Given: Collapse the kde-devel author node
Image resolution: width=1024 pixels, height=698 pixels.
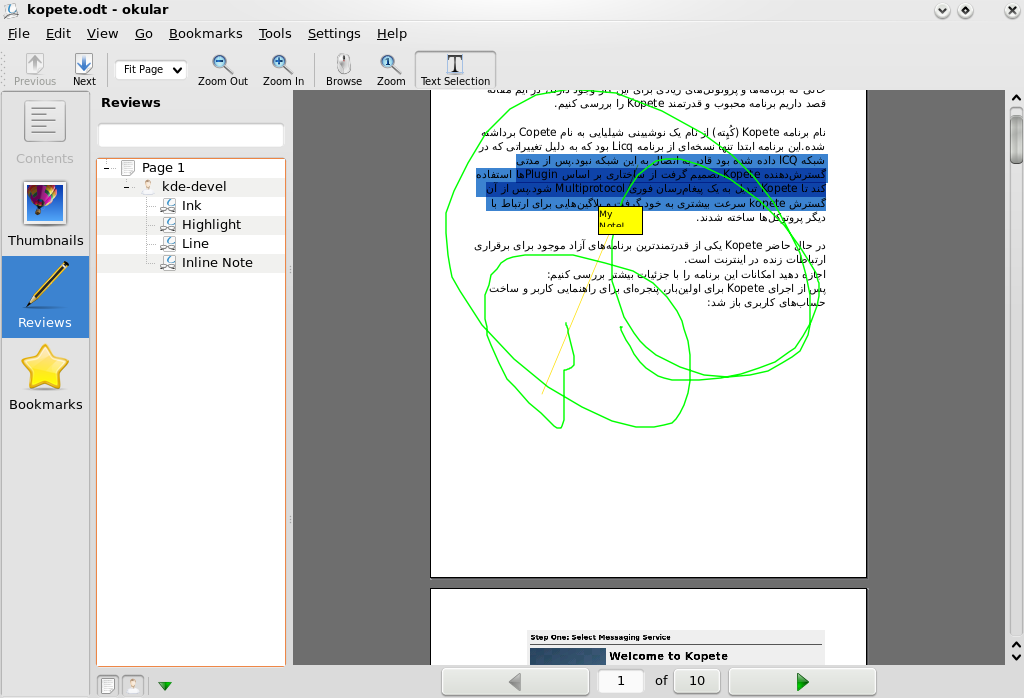Looking at the screenshot, I should (126, 187).
